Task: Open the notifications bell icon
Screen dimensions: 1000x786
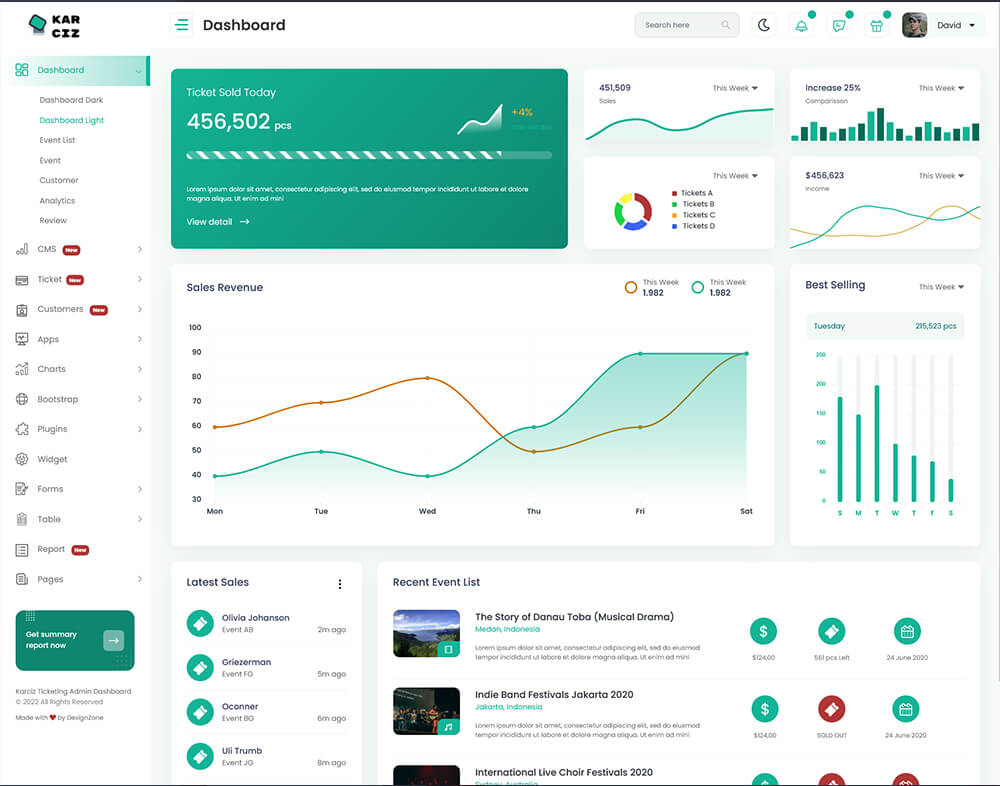Action: pos(801,25)
